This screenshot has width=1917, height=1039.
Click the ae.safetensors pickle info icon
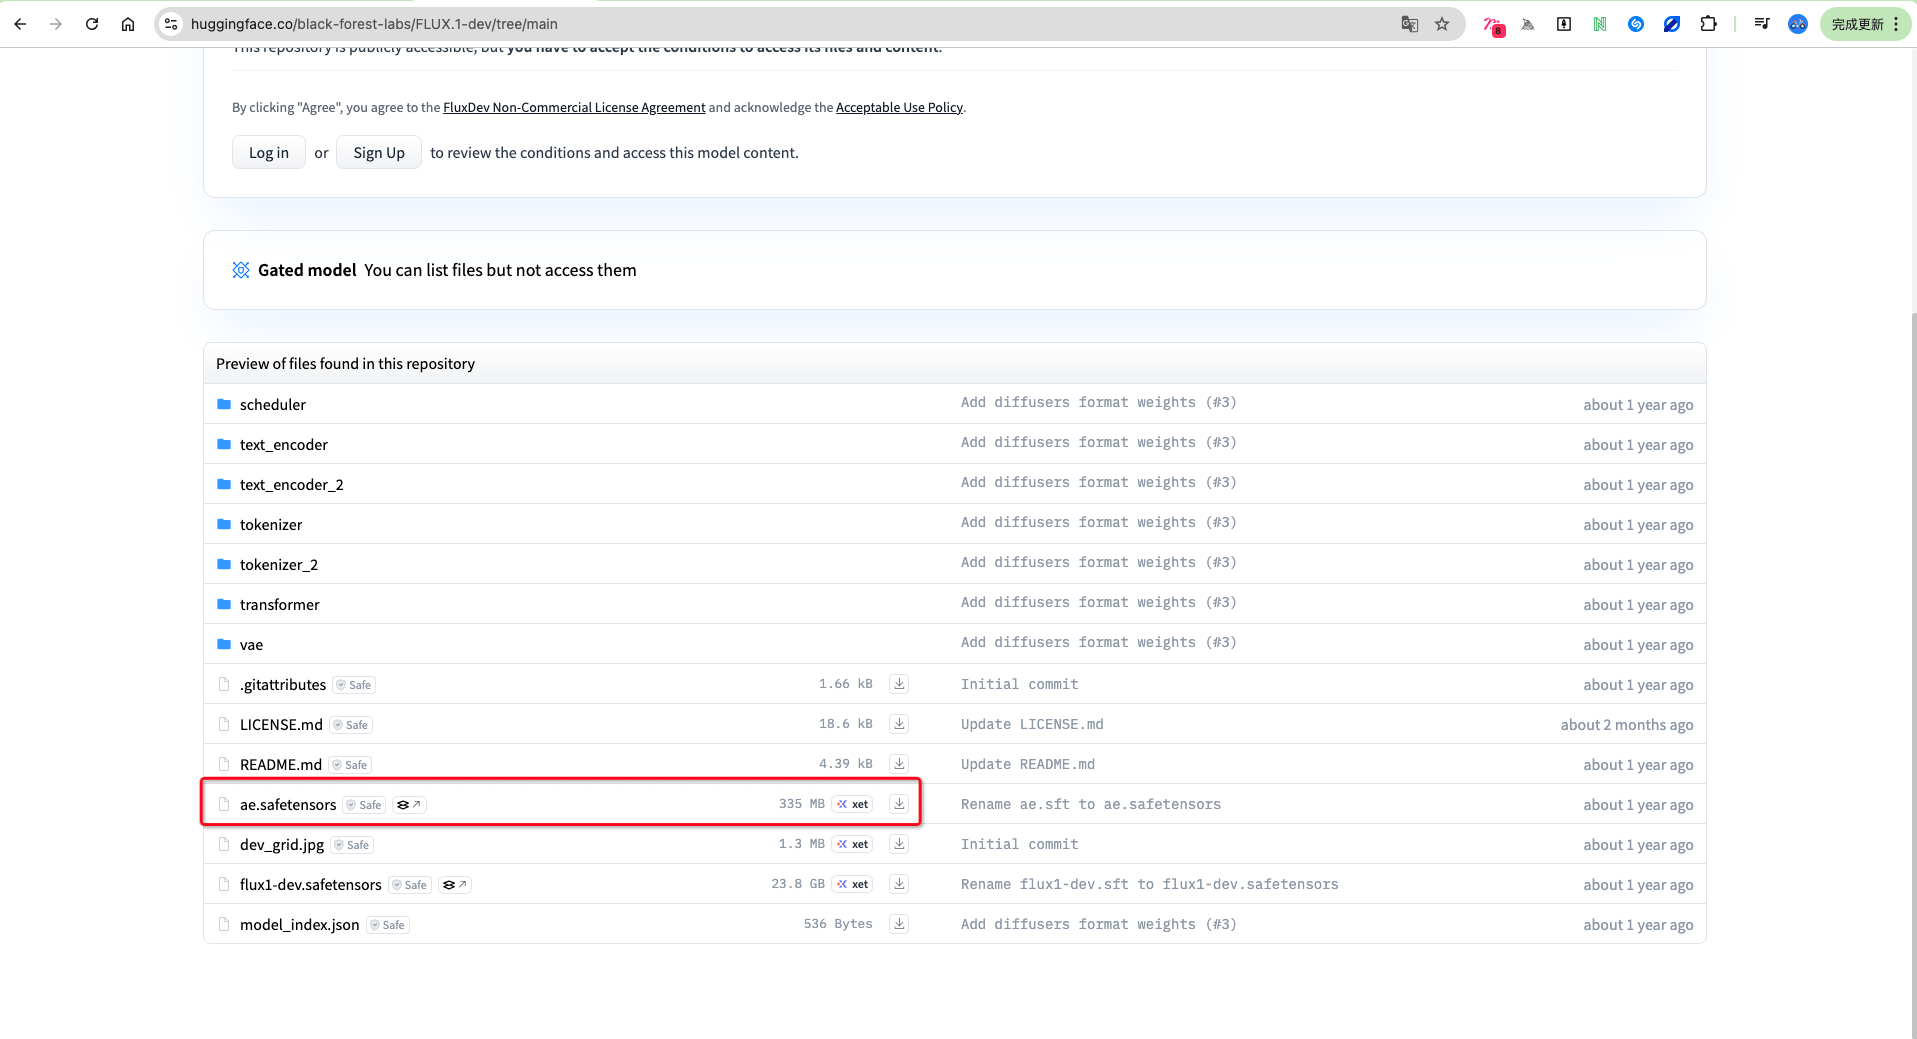coord(409,805)
